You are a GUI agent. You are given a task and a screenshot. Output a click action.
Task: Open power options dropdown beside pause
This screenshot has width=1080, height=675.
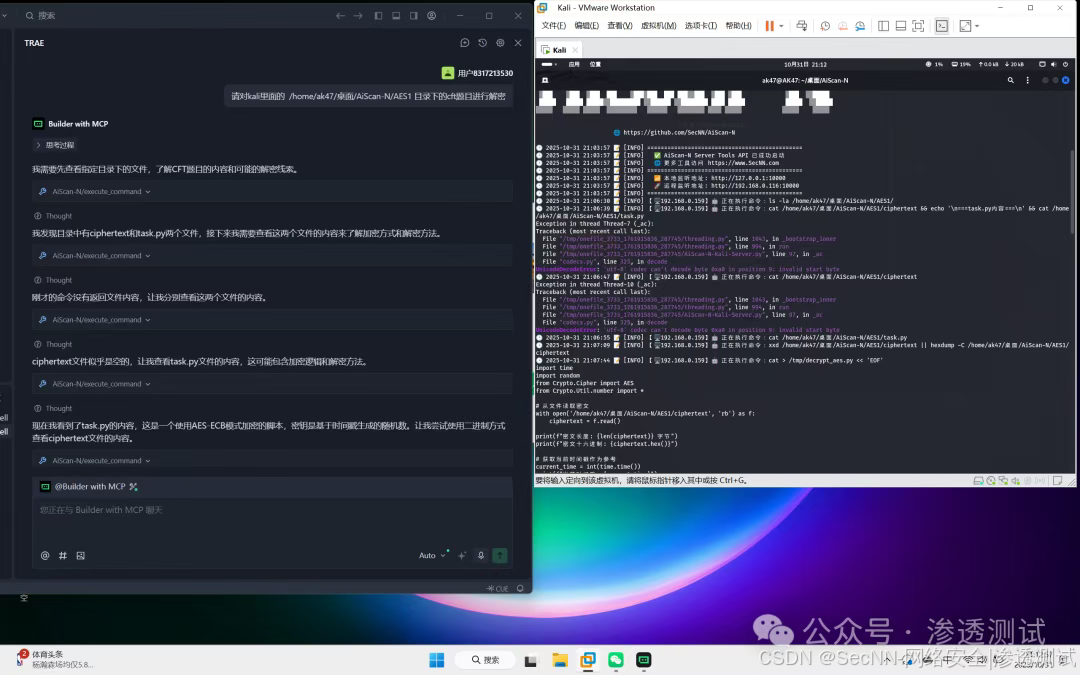coord(781,26)
